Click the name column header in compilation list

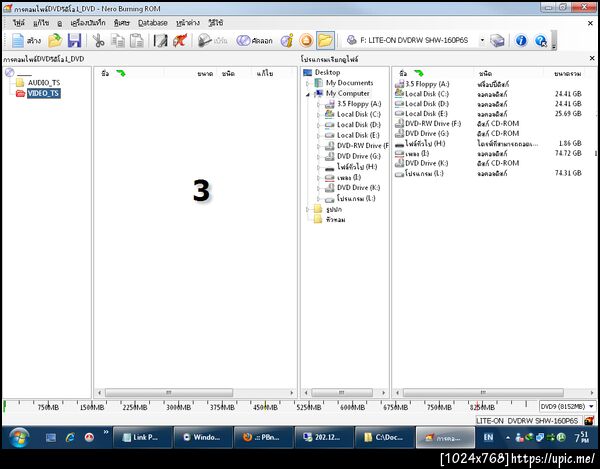[x=129, y=73]
